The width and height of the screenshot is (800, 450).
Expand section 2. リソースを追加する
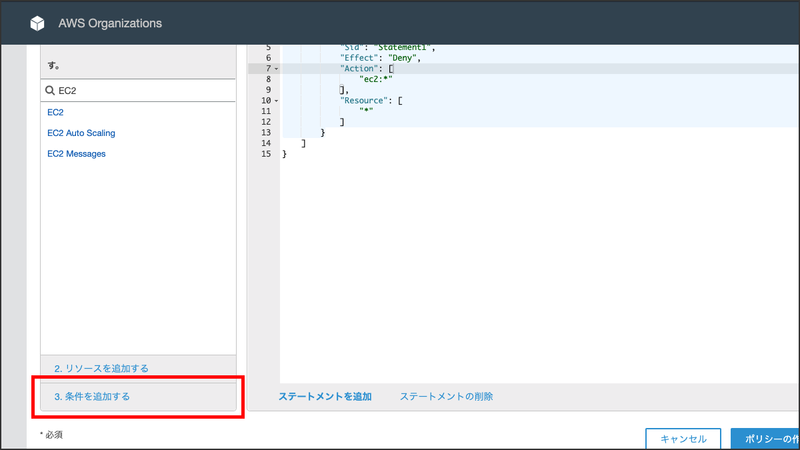138,368
